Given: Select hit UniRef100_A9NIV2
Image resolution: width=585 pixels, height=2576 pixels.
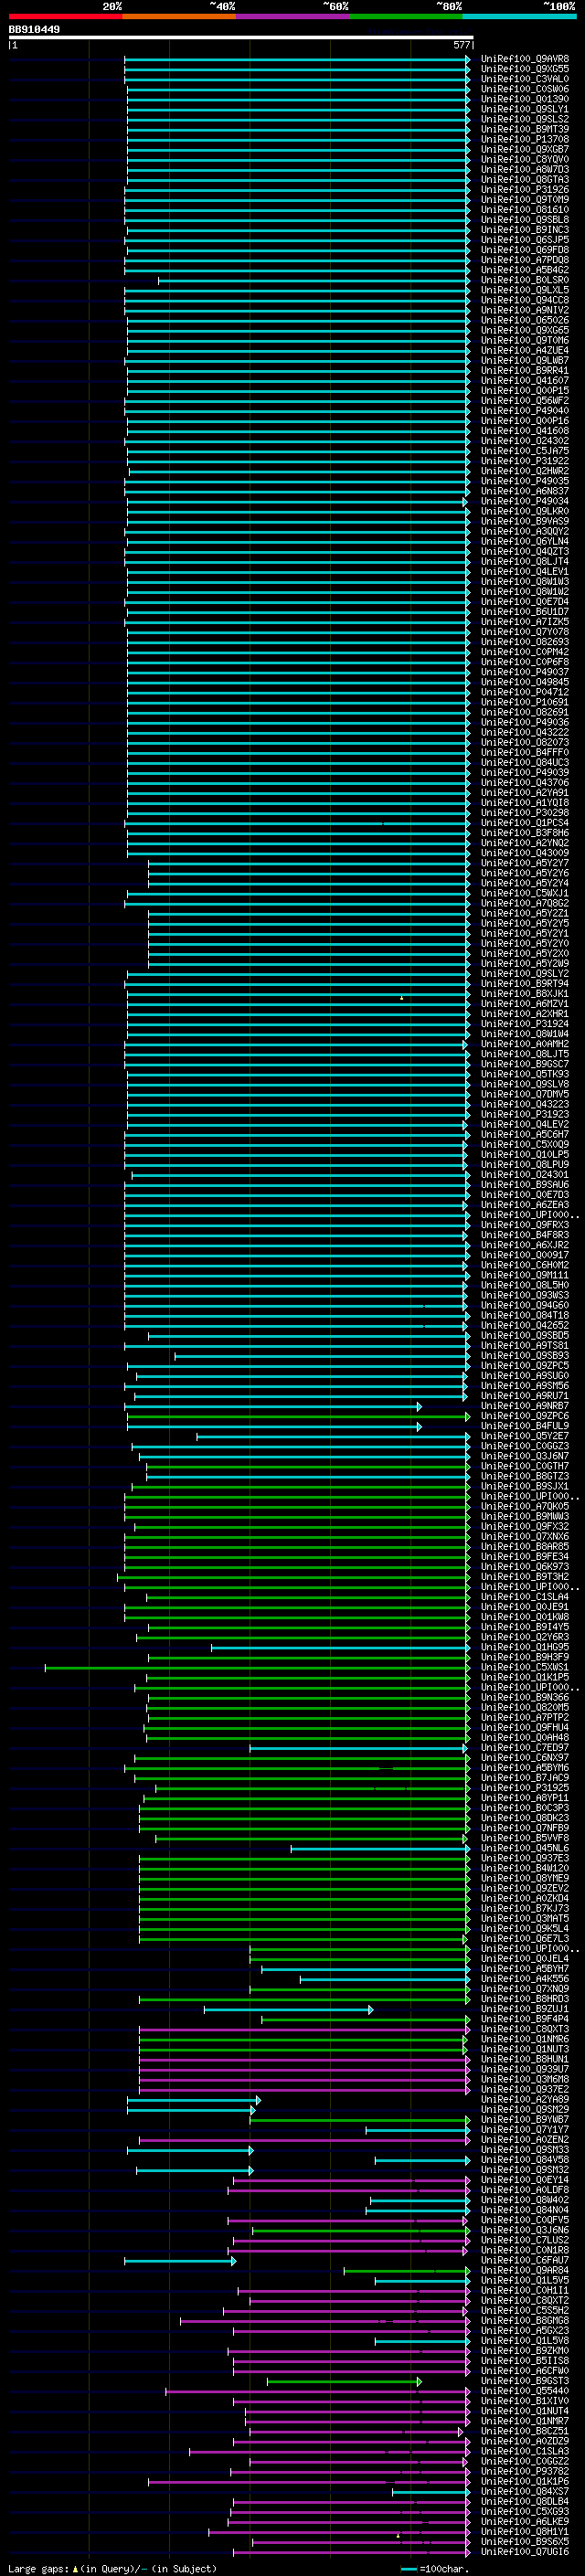Looking at the screenshot, I should [x=525, y=310].
